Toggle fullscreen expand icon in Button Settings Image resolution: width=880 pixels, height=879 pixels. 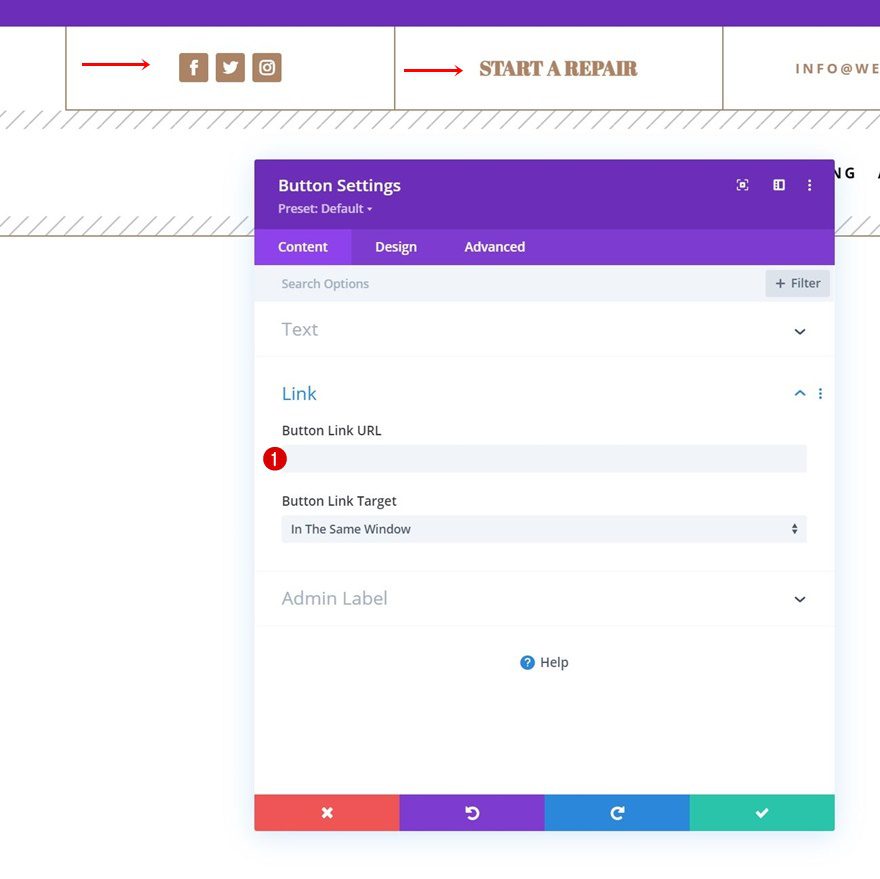coord(742,185)
